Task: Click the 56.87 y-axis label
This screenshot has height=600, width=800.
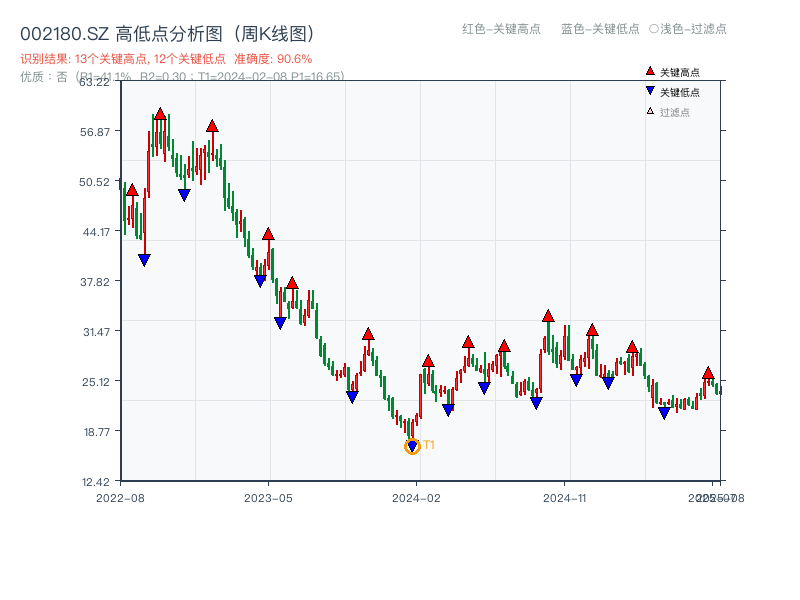Action: [x=95, y=132]
